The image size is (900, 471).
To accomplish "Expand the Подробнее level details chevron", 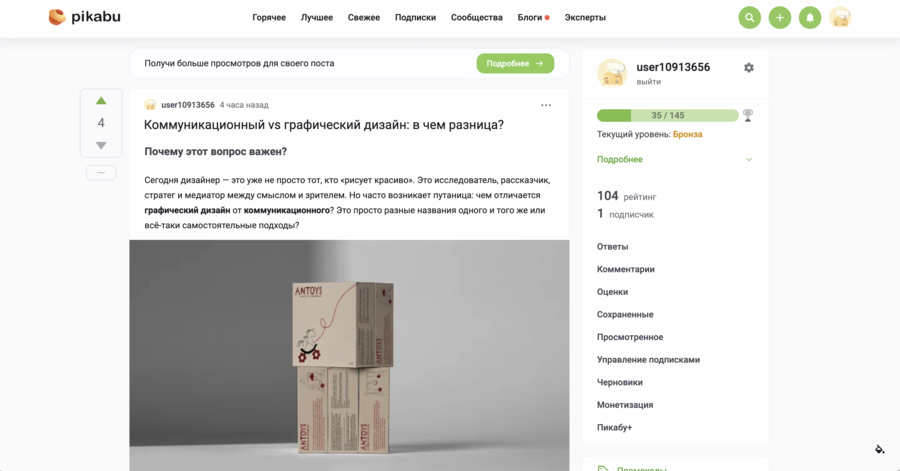I will (x=748, y=159).
